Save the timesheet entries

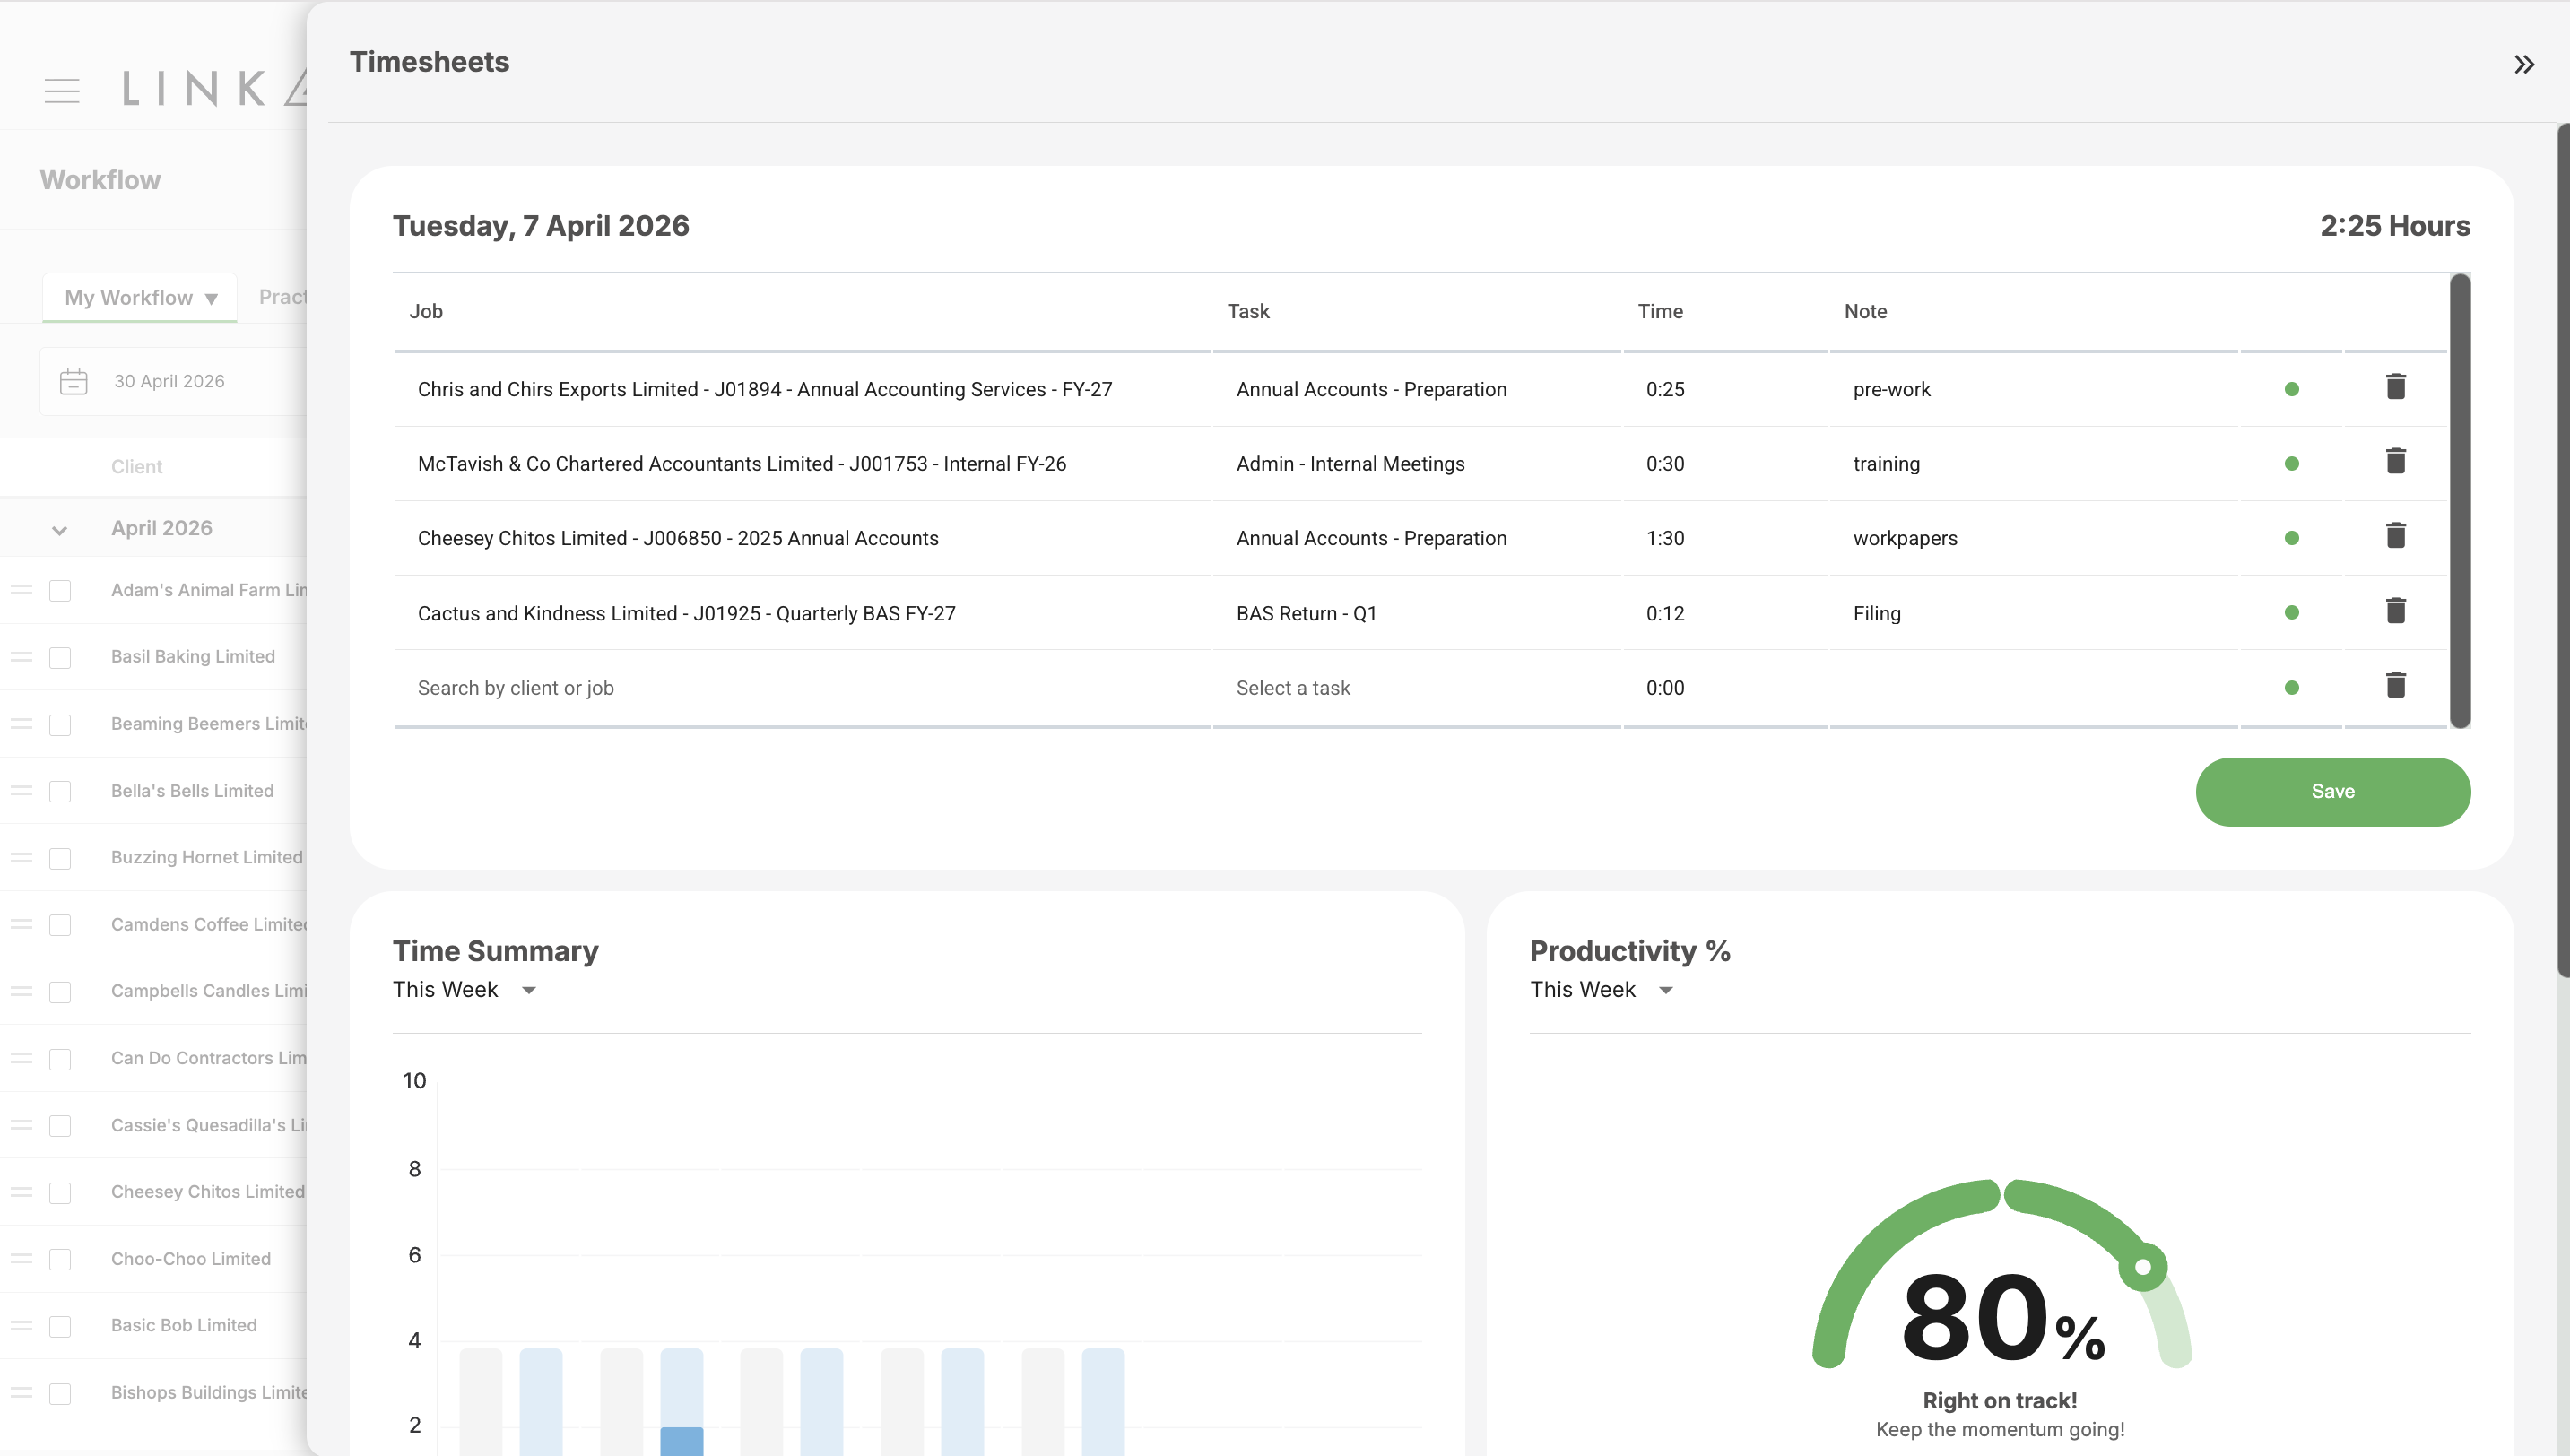pos(2332,791)
